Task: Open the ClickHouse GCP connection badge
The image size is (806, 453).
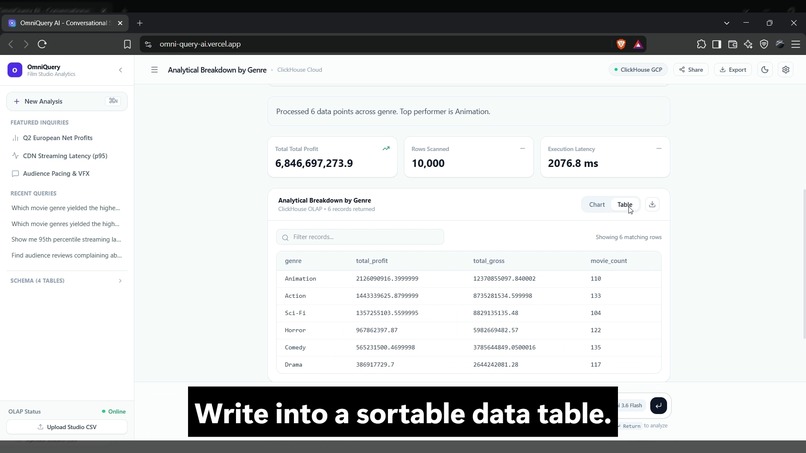Action: click(638, 70)
